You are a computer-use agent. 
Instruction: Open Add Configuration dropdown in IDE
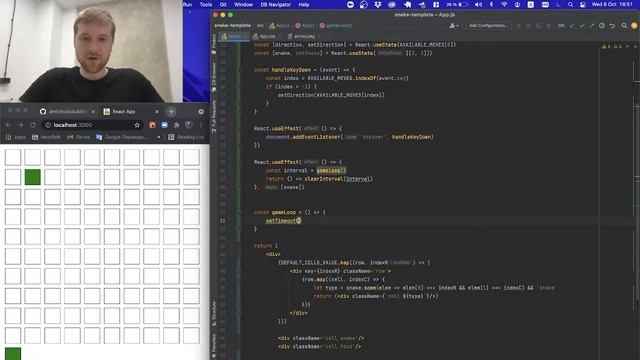[489, 25]
